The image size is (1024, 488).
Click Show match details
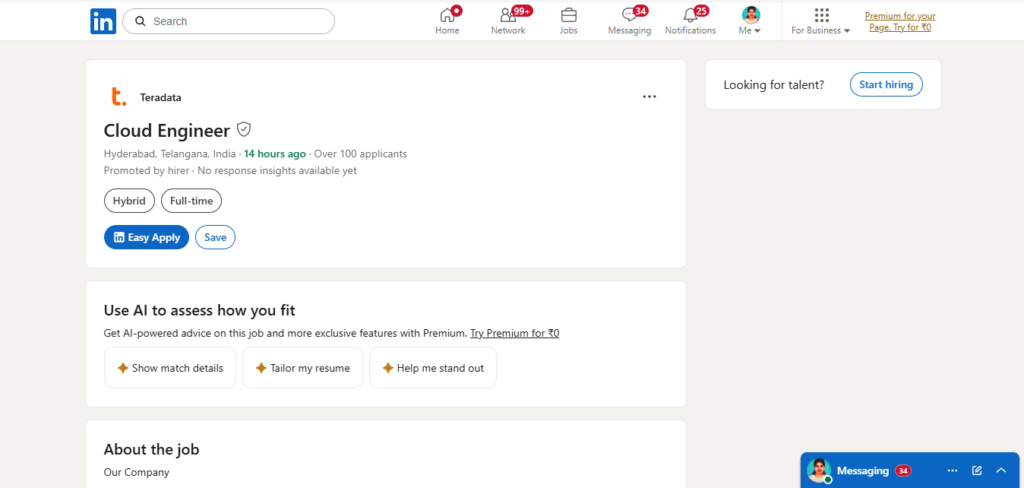pos(170,368)
